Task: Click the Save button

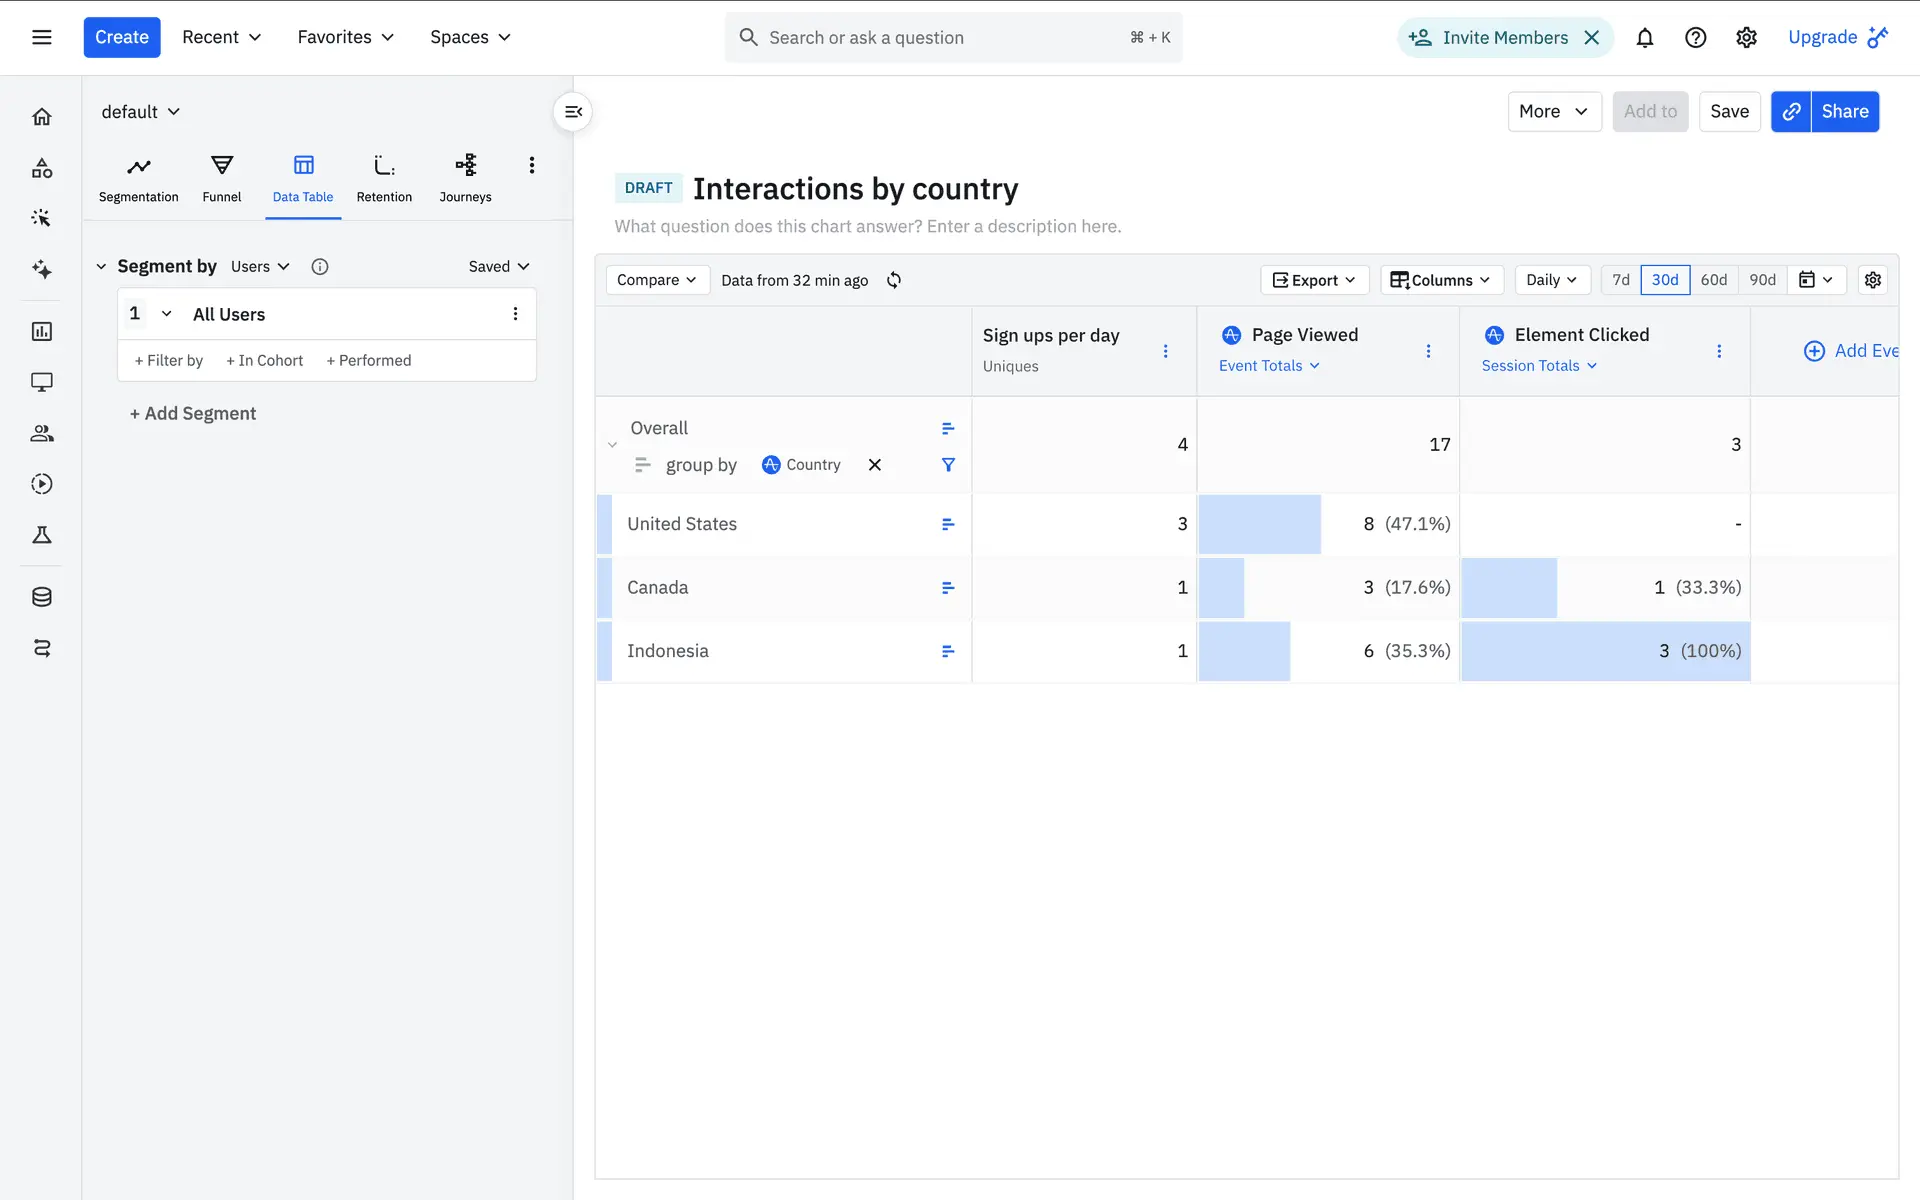Action: coord(1729,112)
